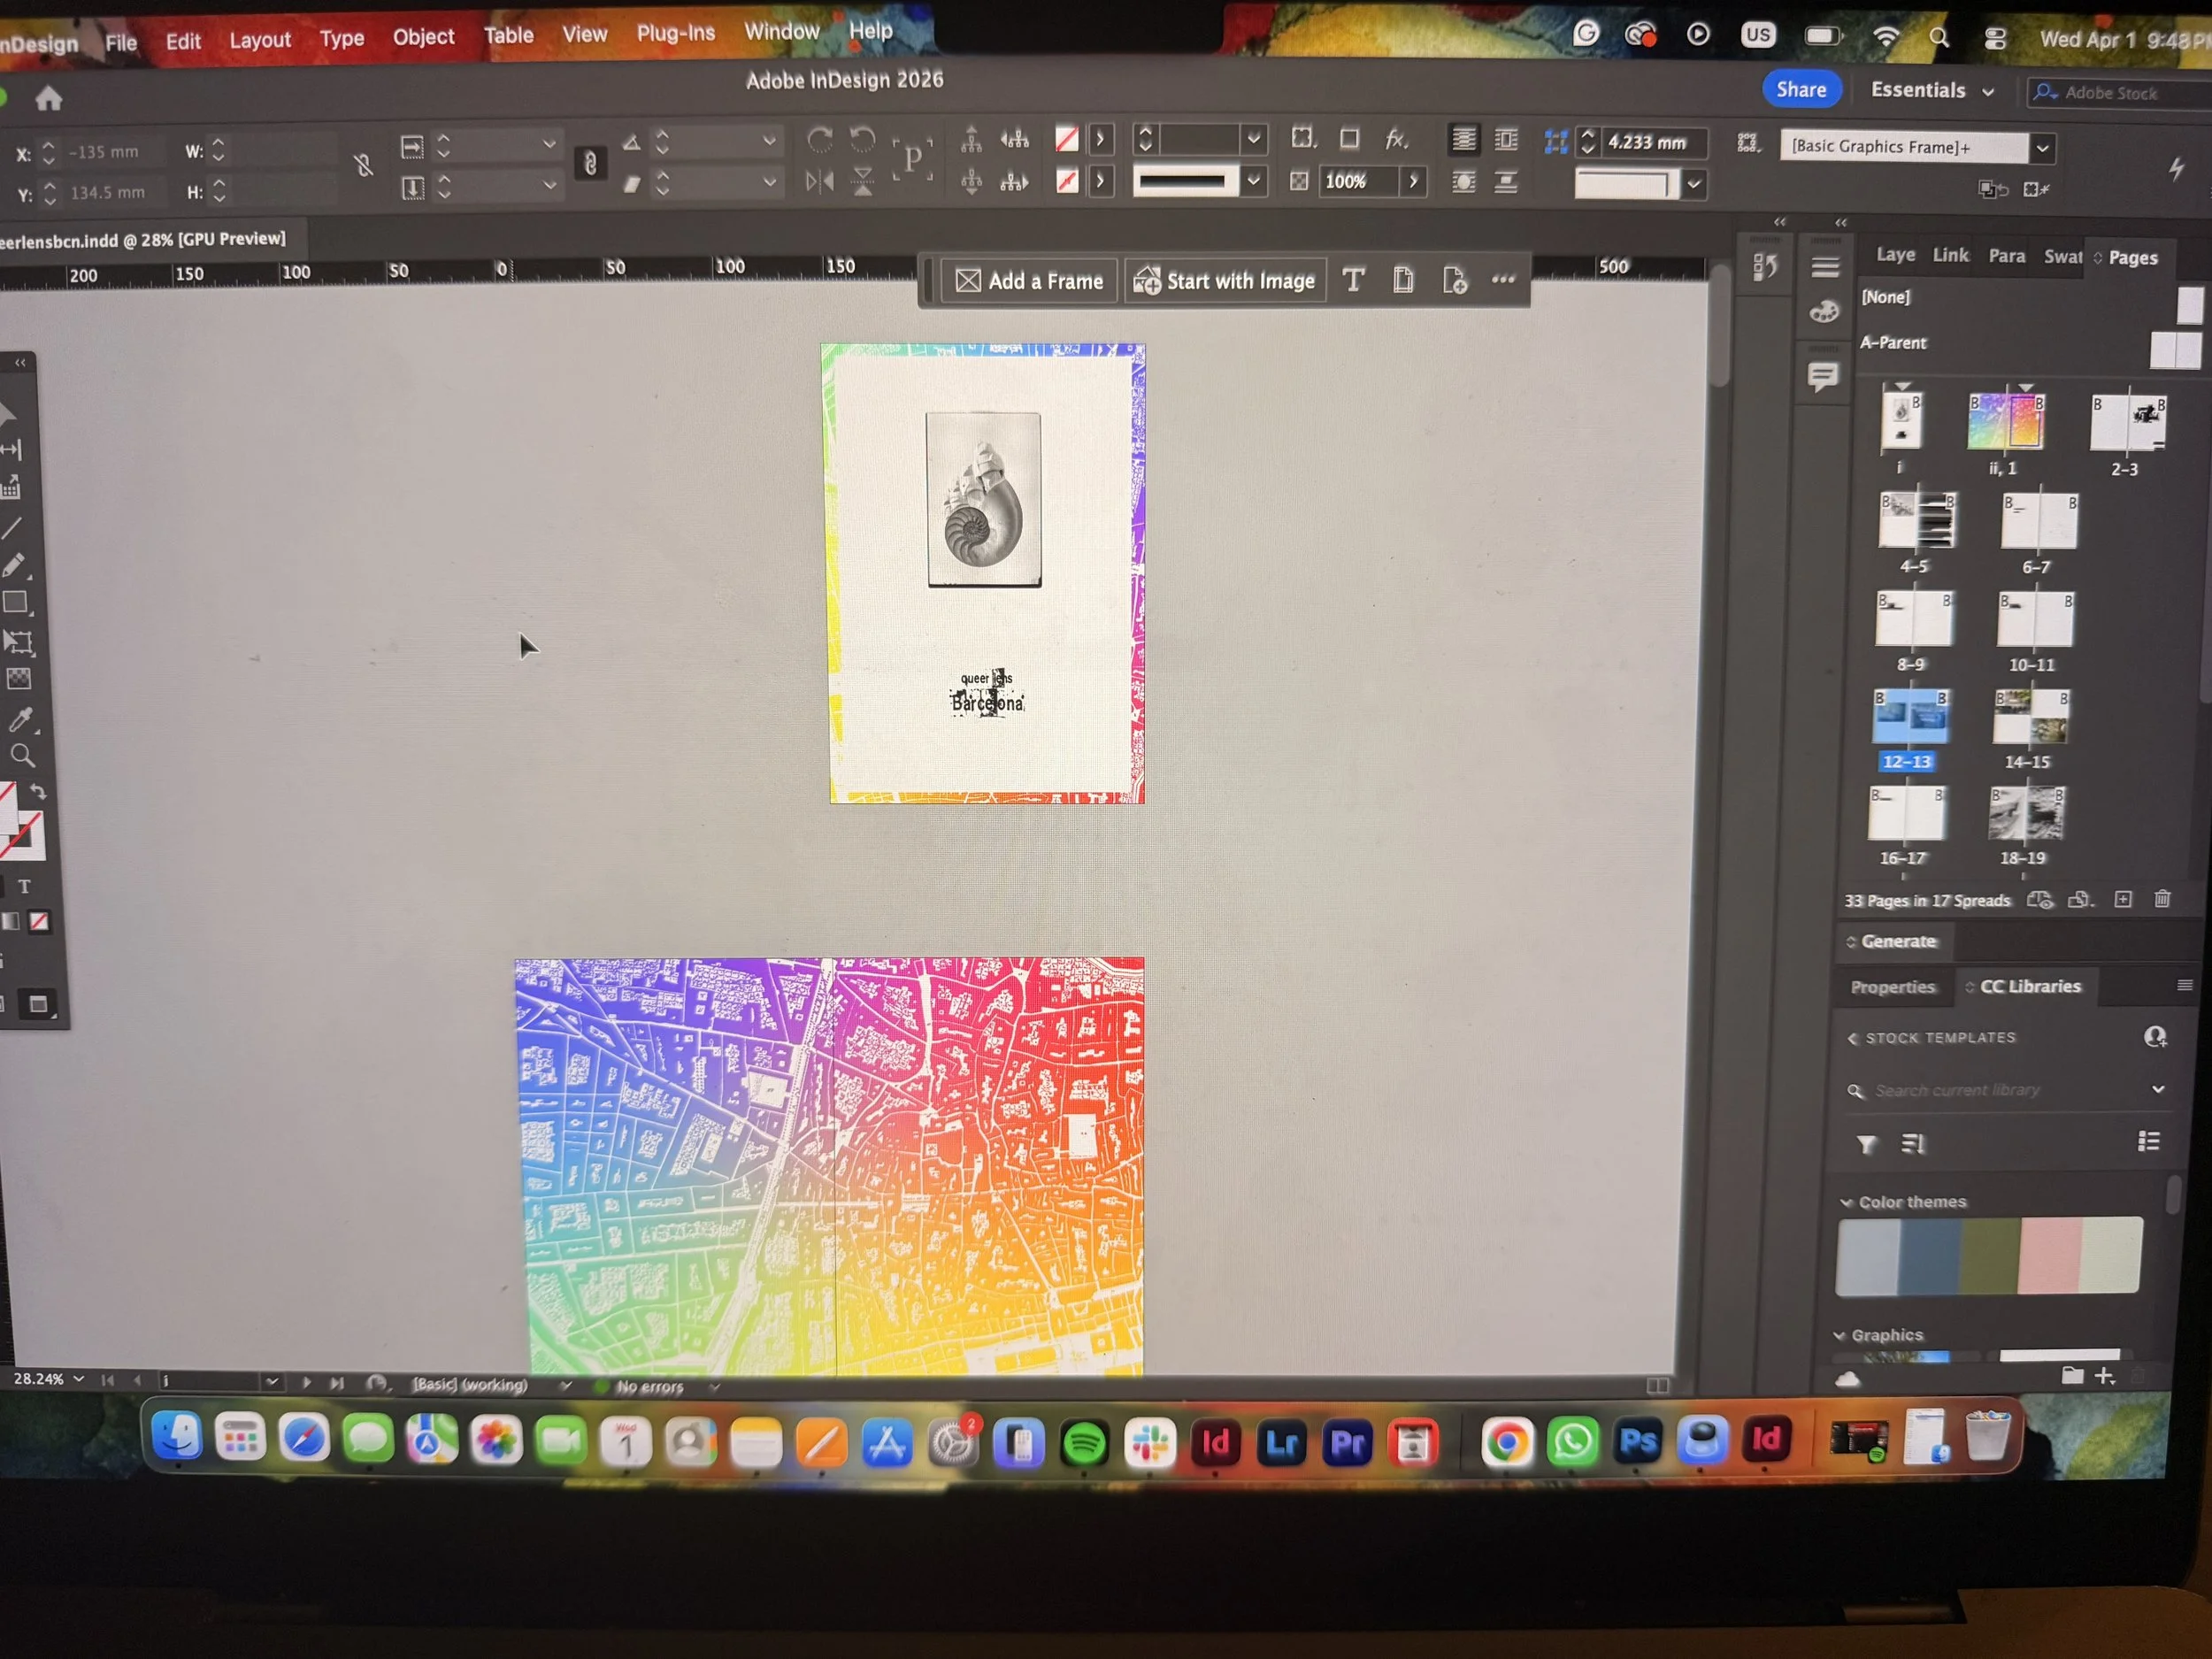Open the Object menu
Screen dimensions: 2212x1659
(x=423, y=37)
